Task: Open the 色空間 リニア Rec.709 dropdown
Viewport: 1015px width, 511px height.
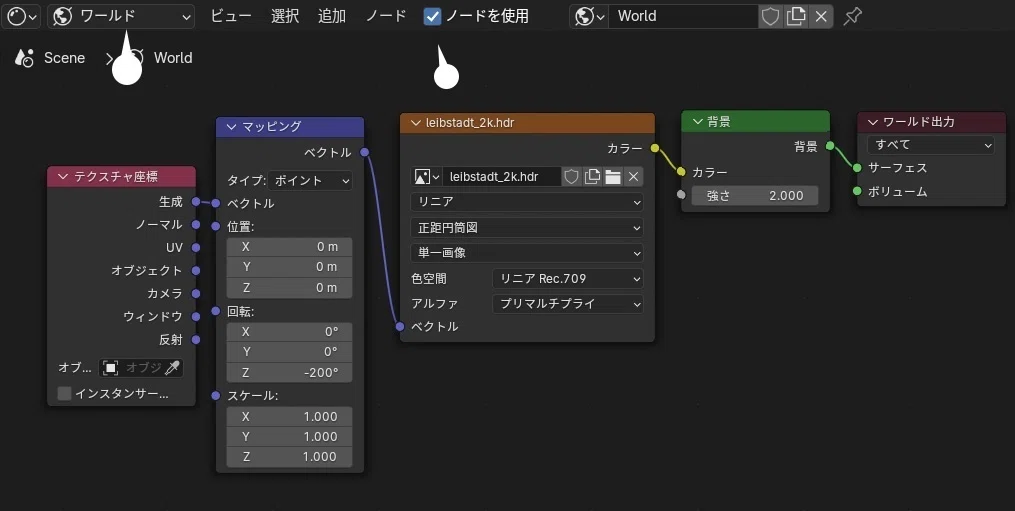Action: pos(568,278)
